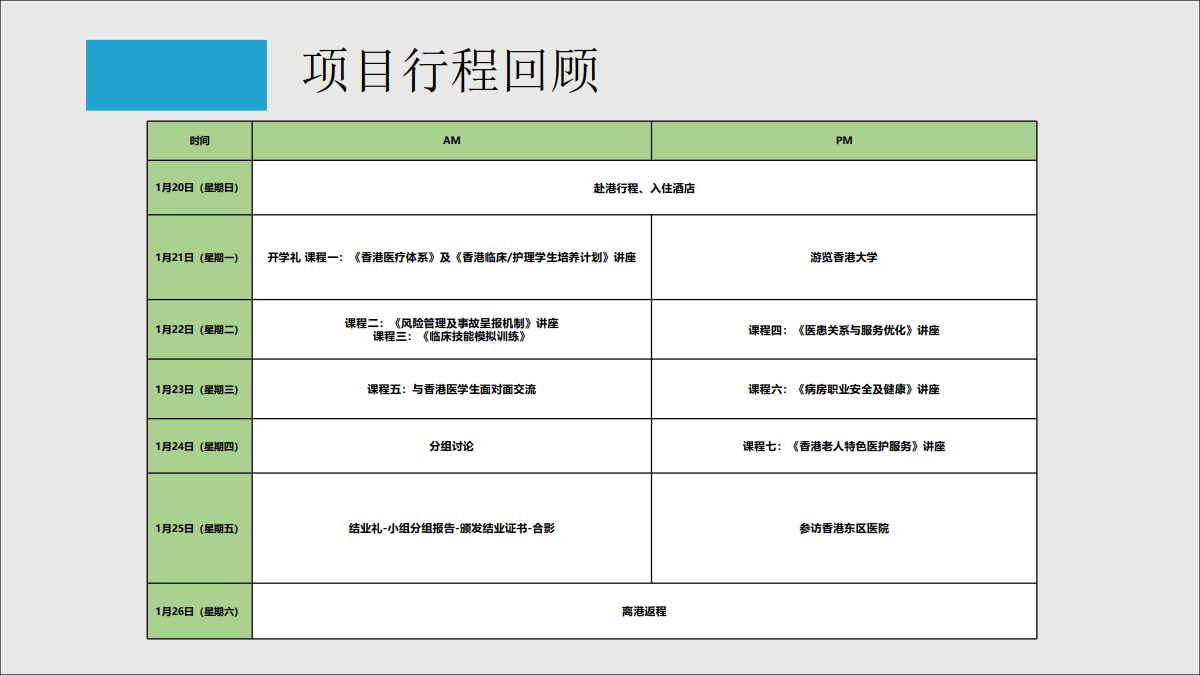1200x675 pixels.
Task: Click the 课程六《病房职业安全及健康》cell
Action: 844,389
